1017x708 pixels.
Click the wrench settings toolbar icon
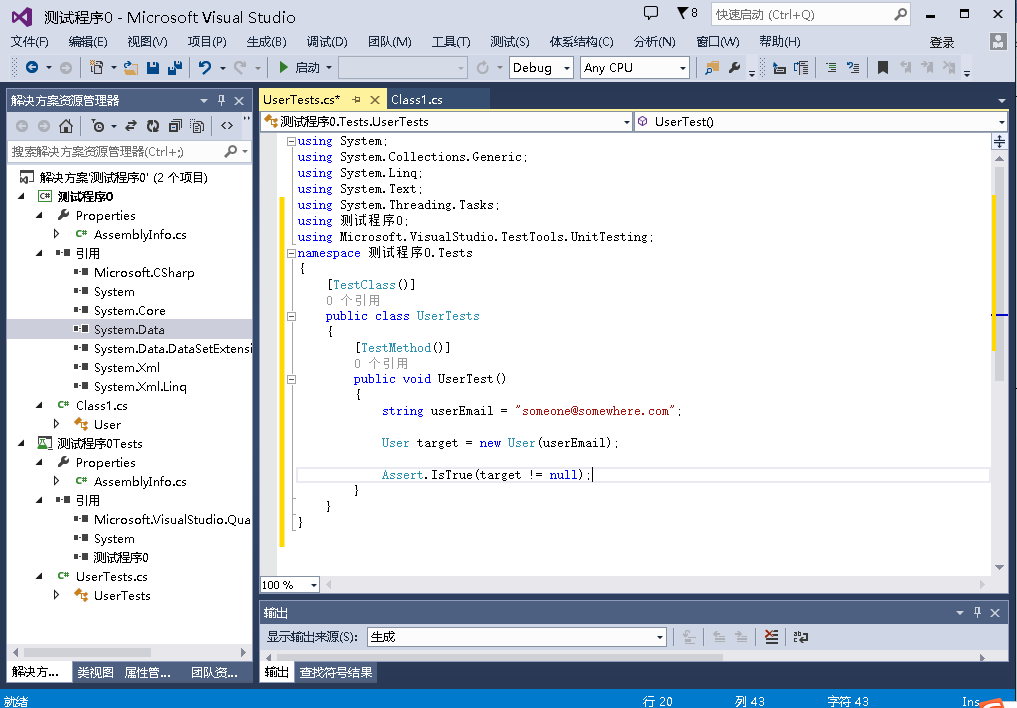(x=734, y=67)
